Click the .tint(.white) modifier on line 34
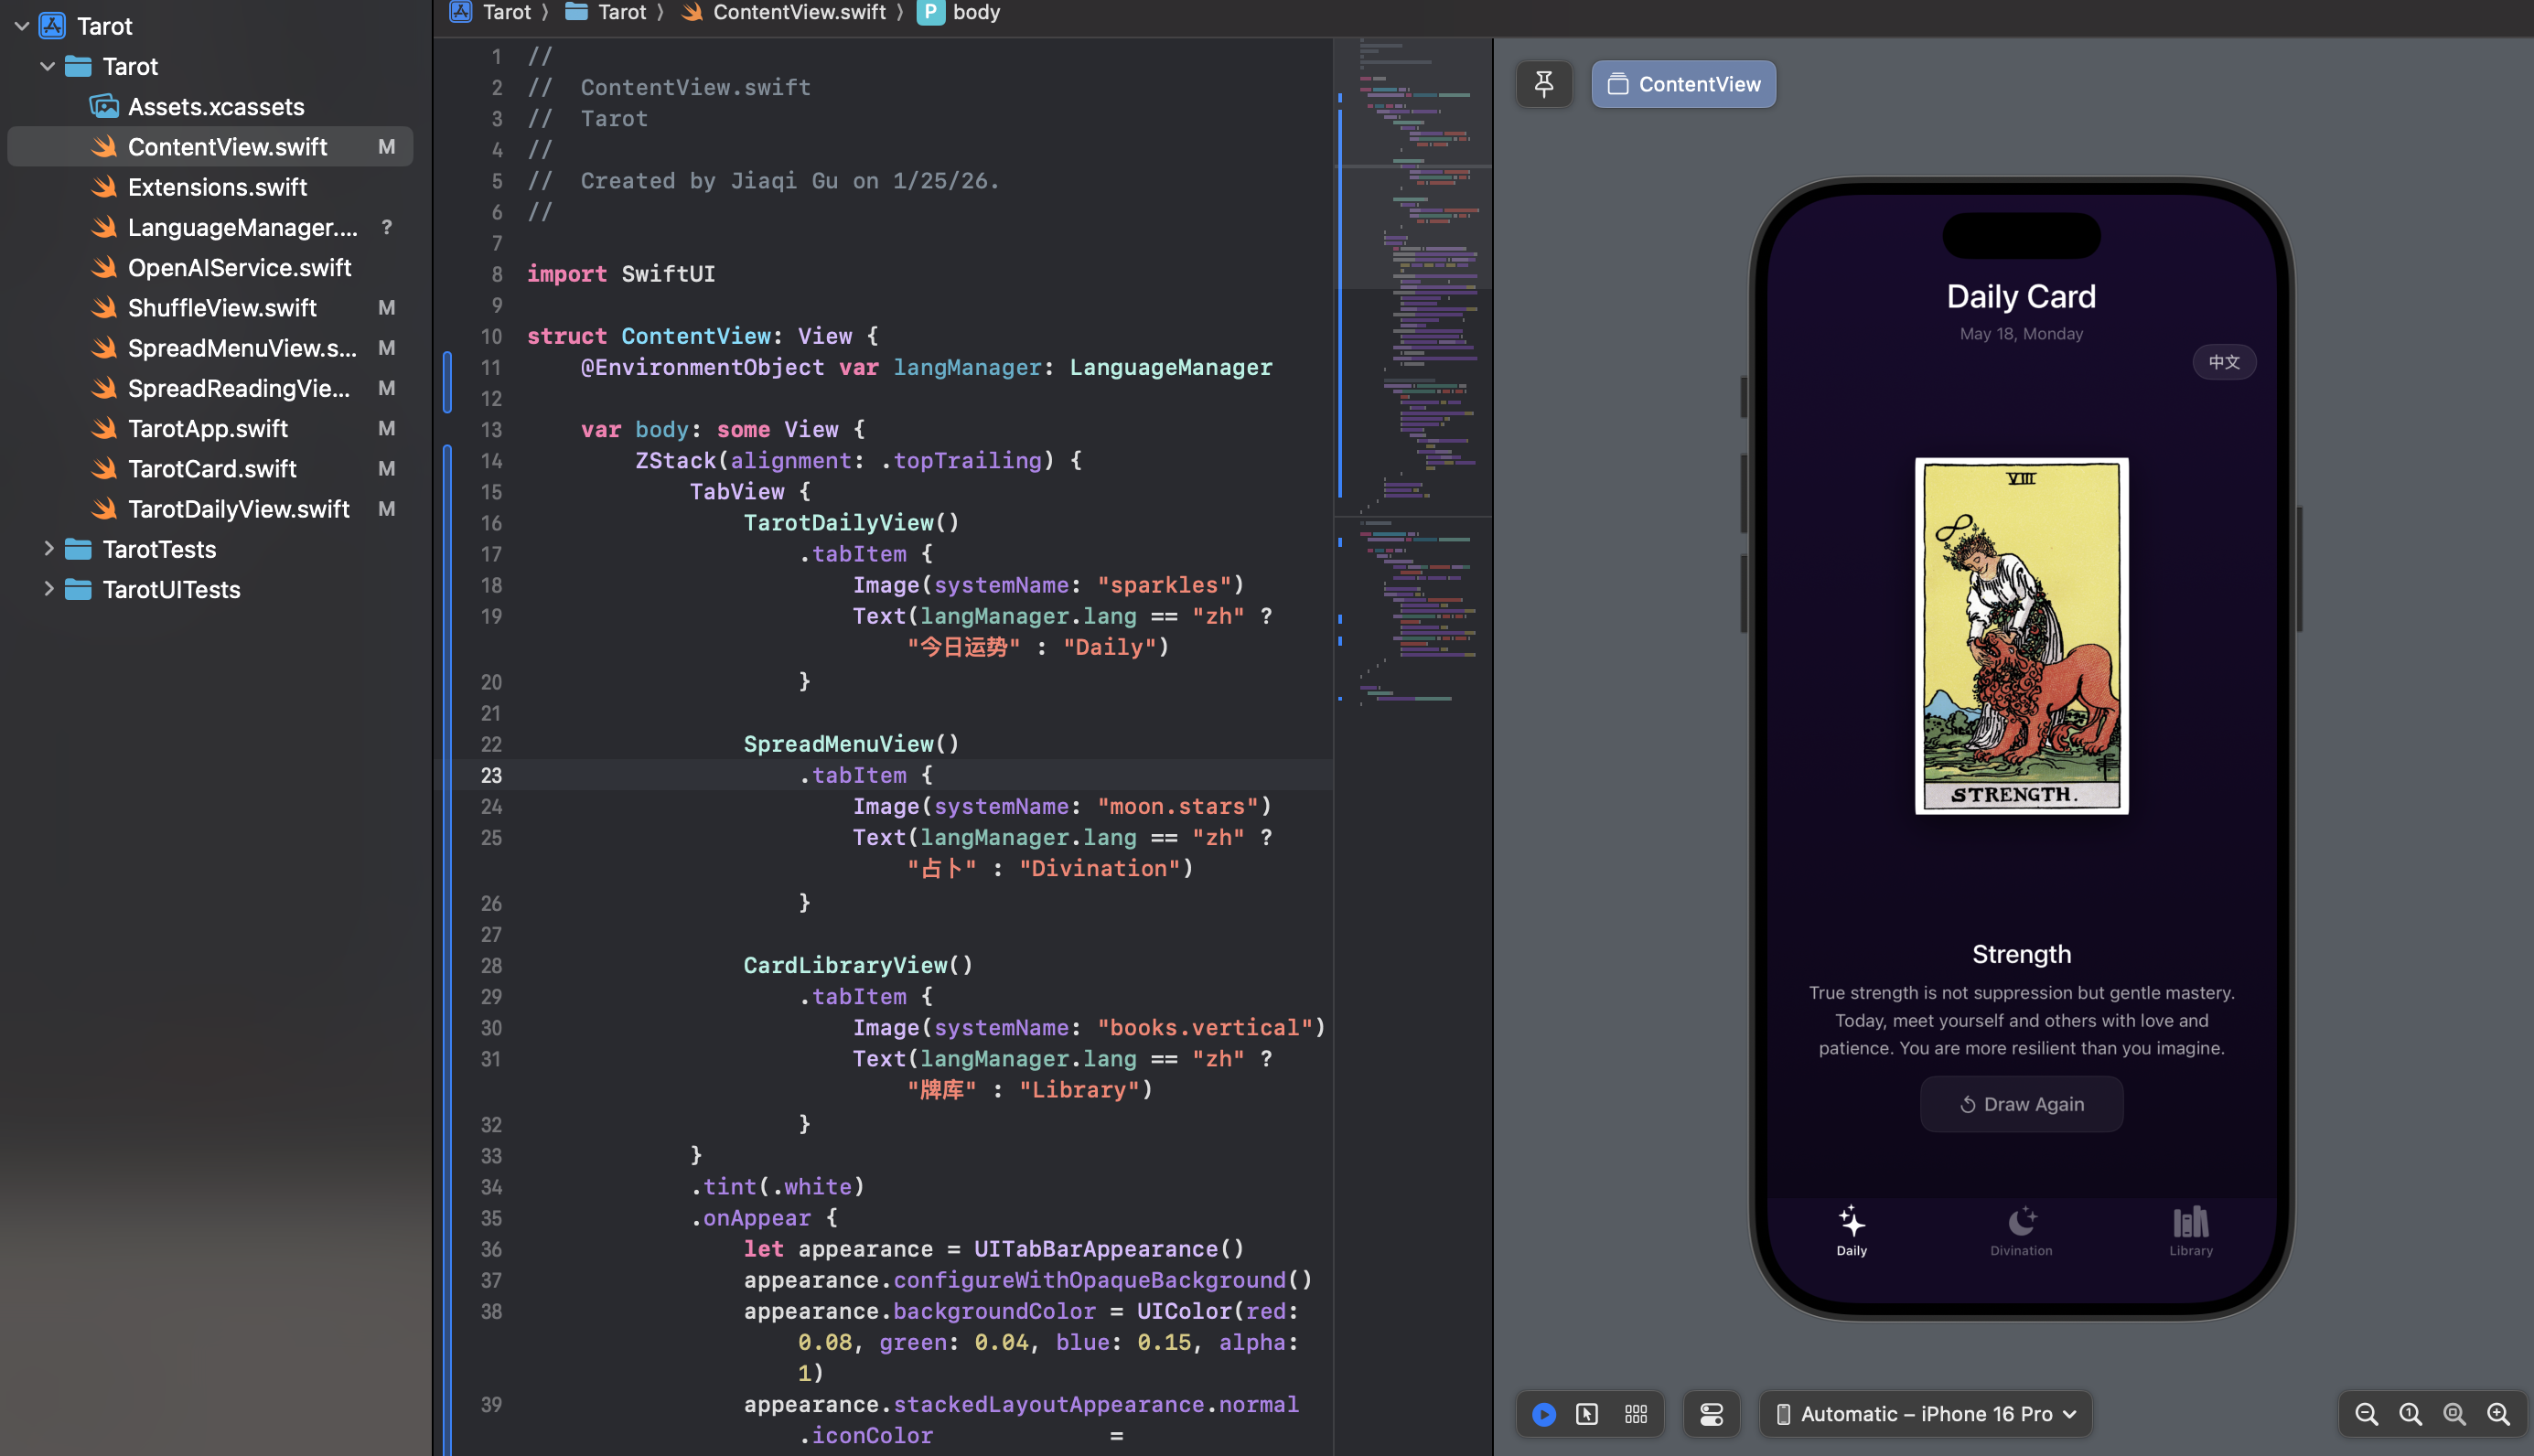The width and height of the screenshot is (2534, 1456). coord(777,1187)
